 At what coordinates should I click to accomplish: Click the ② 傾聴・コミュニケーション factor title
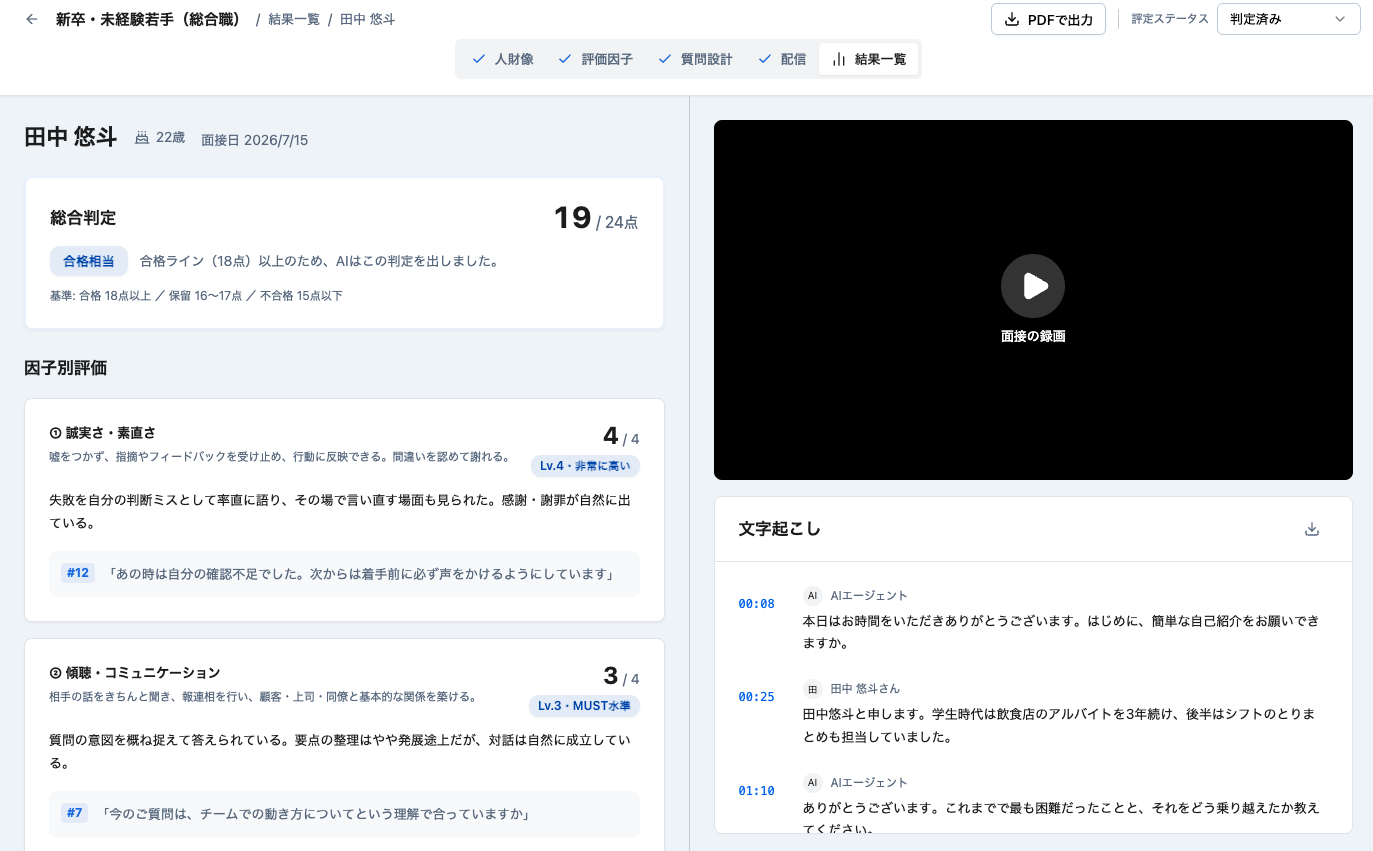point(135,673)
